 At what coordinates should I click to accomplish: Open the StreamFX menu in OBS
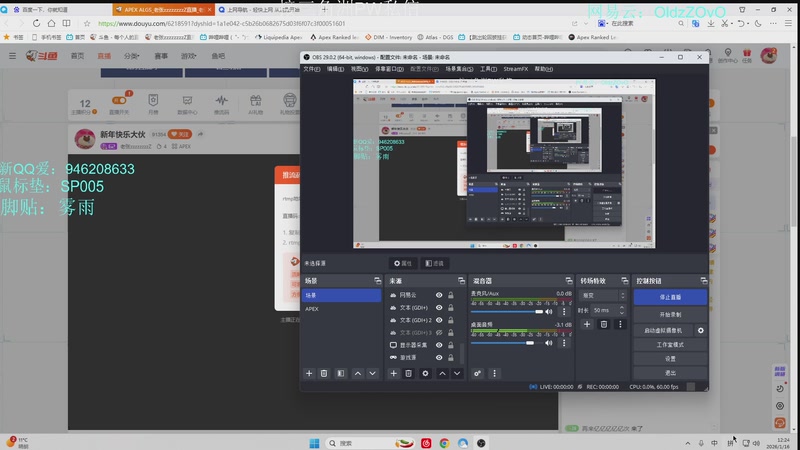pos(515,69)
